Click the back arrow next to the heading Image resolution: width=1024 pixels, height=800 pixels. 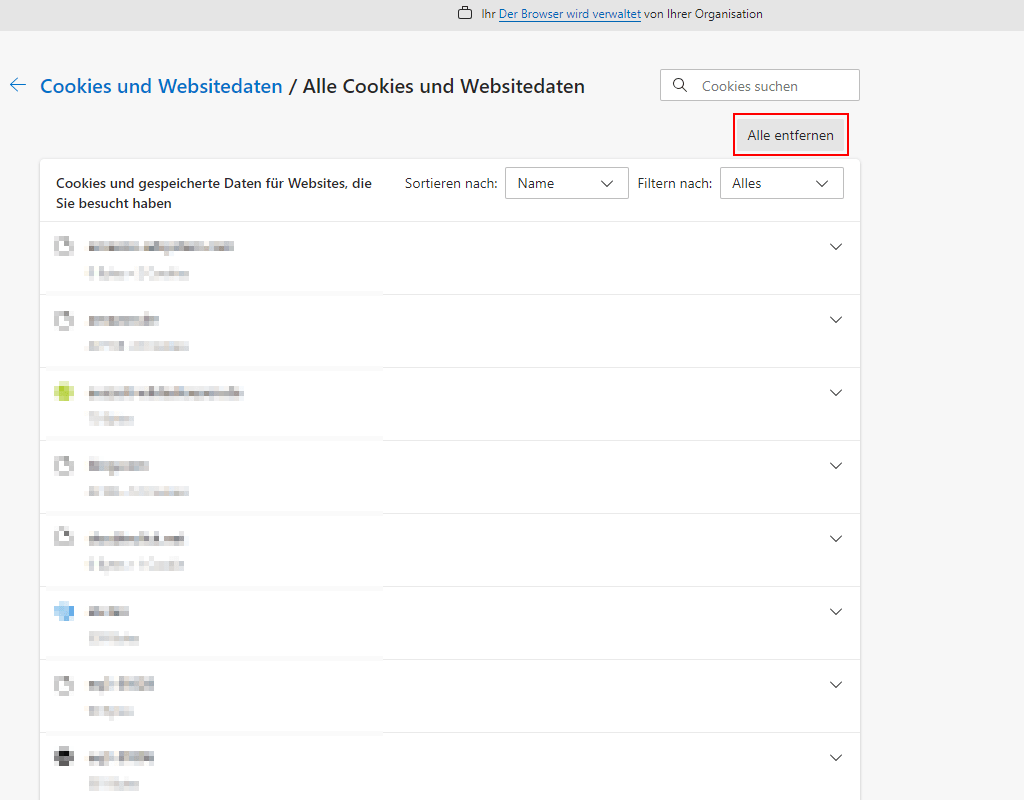pyautogui.click(x=17, y=85)
